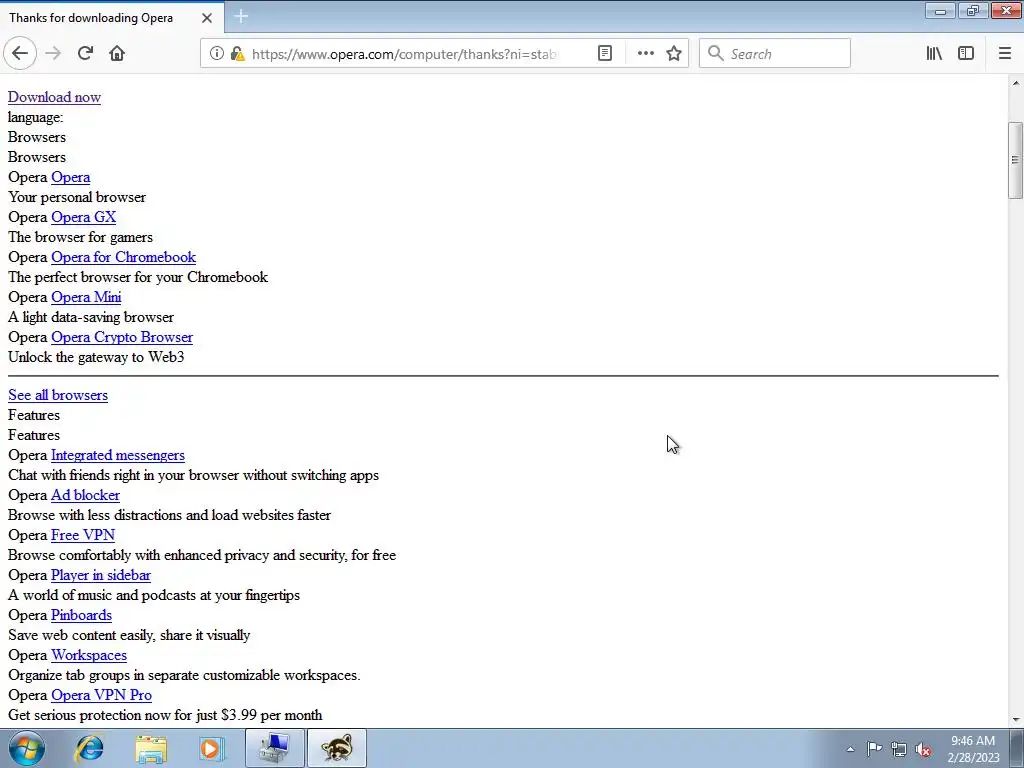Open the Firefox hamburger menu

(x=1005, y=54)
